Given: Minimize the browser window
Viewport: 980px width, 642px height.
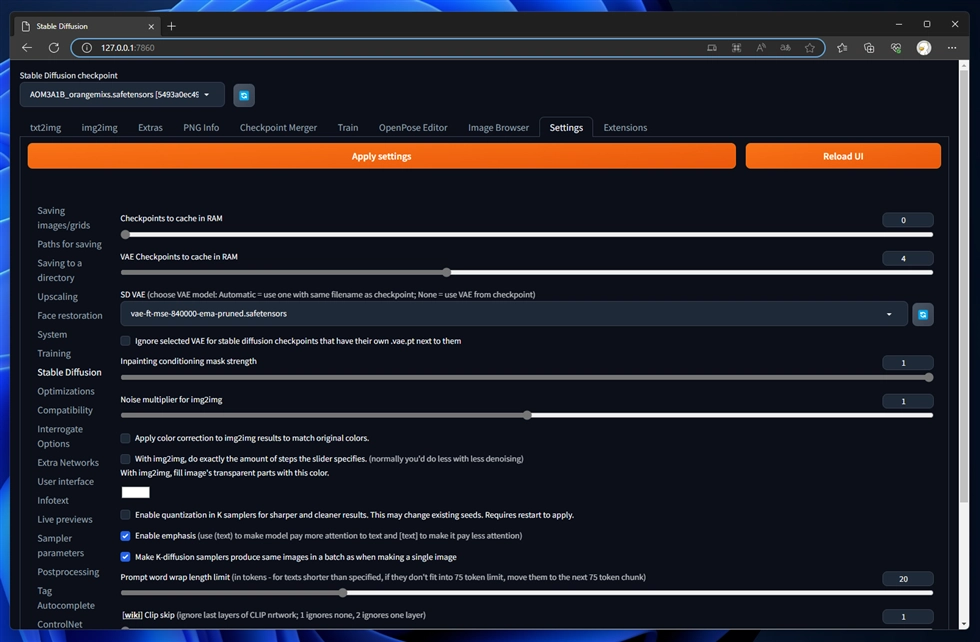Looking at the screenshot, I should pos(899,24).
